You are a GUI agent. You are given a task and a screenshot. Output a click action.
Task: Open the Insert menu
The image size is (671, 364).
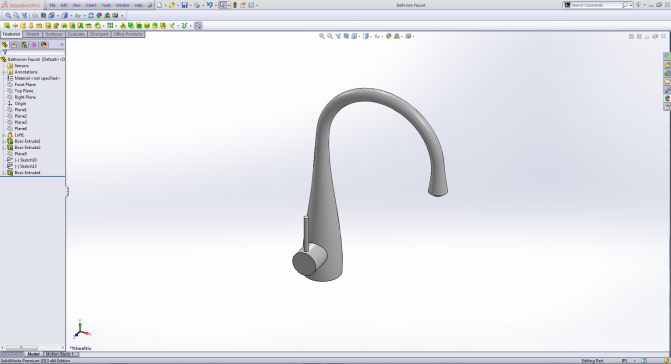coord(91,5)
